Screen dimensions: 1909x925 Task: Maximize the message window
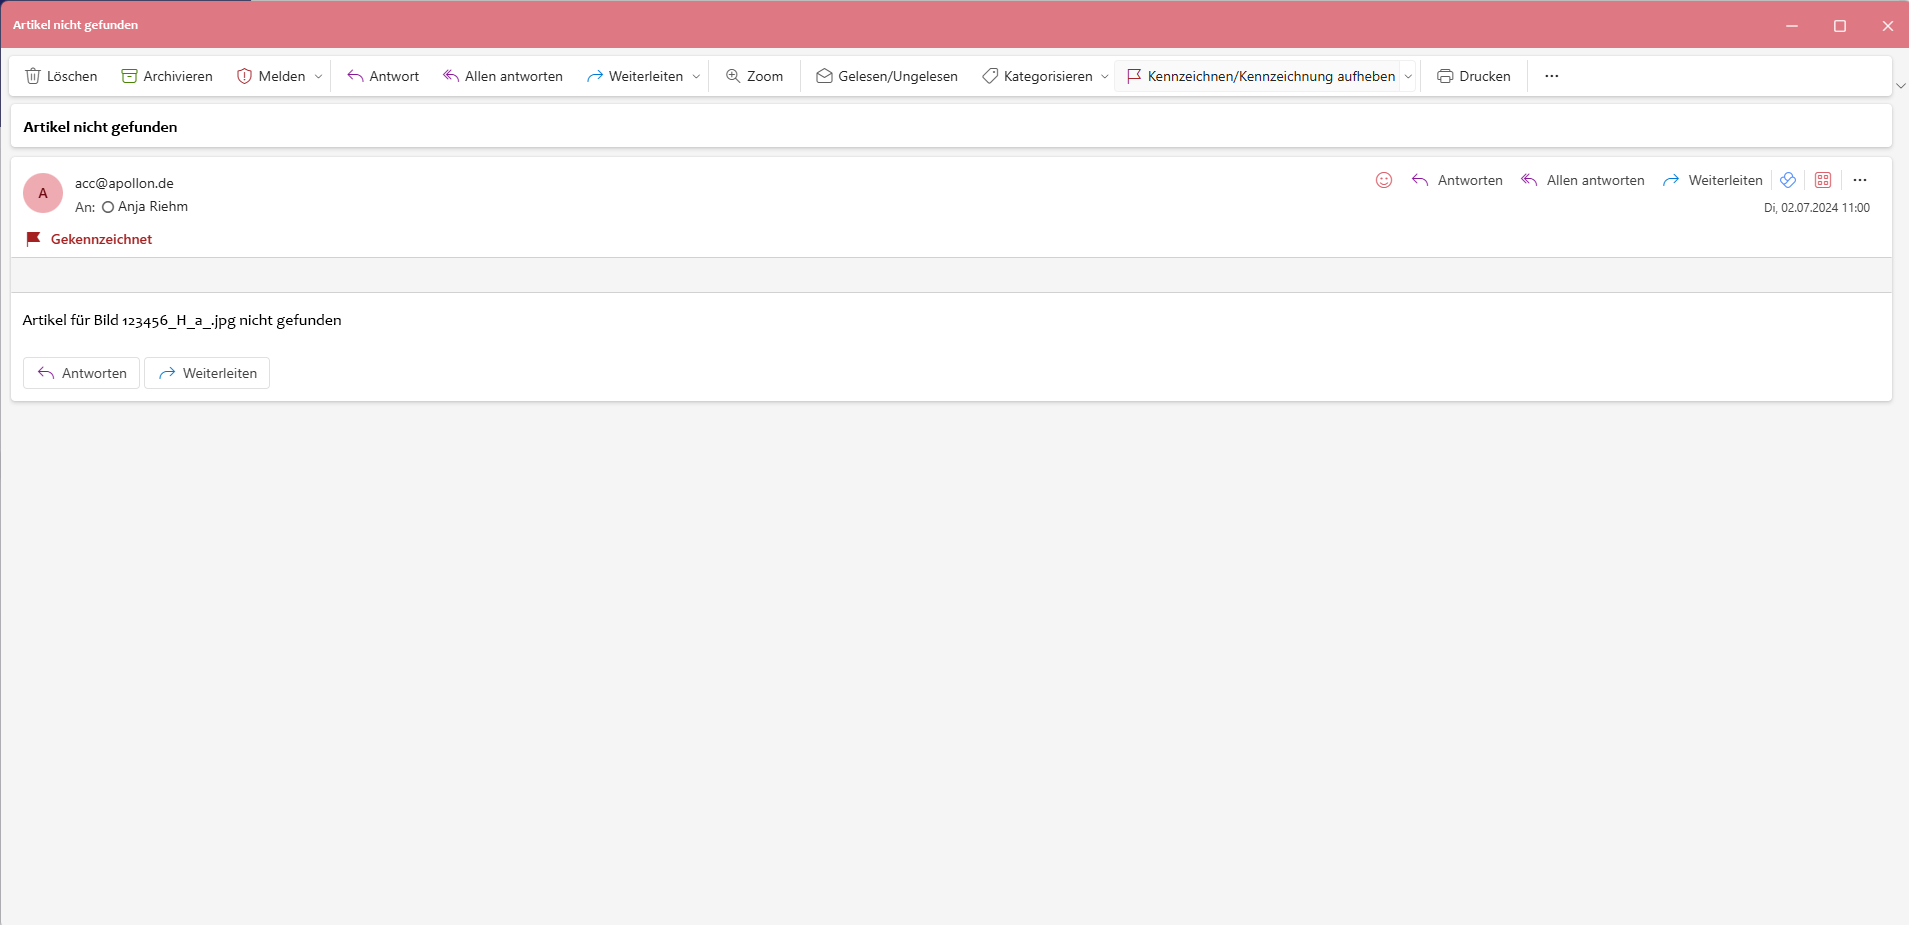click(x=1840, y=25)
